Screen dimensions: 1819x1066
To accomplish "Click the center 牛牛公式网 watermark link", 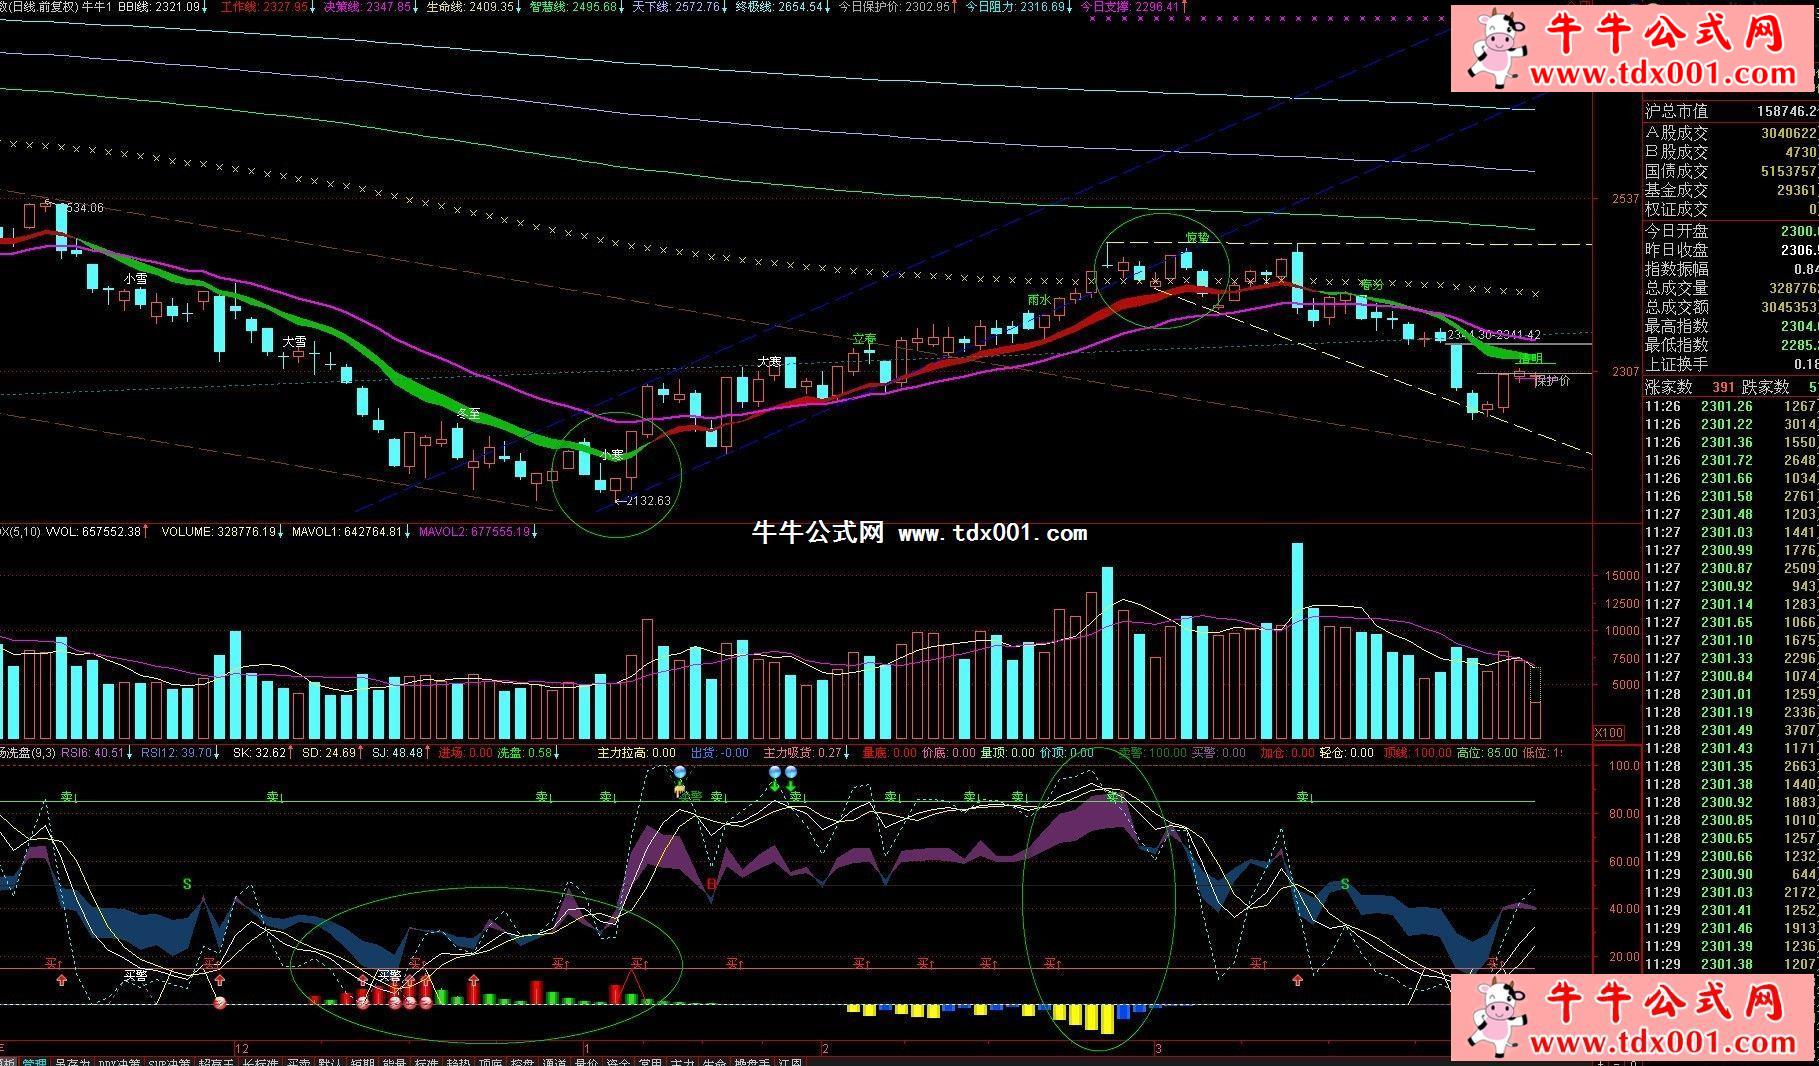I will click(x=918, y=533).
